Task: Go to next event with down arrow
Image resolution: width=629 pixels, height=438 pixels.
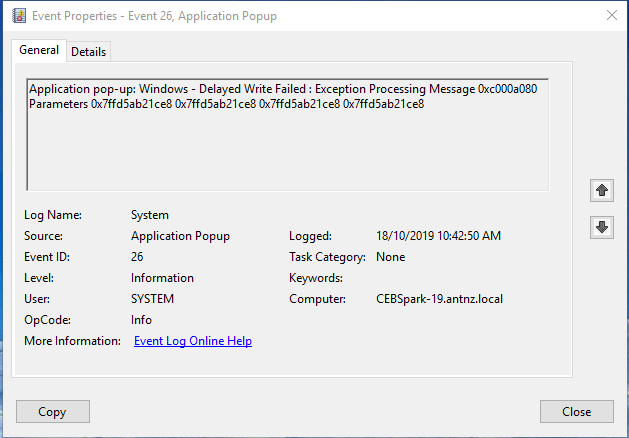Action: pos(602,227)
